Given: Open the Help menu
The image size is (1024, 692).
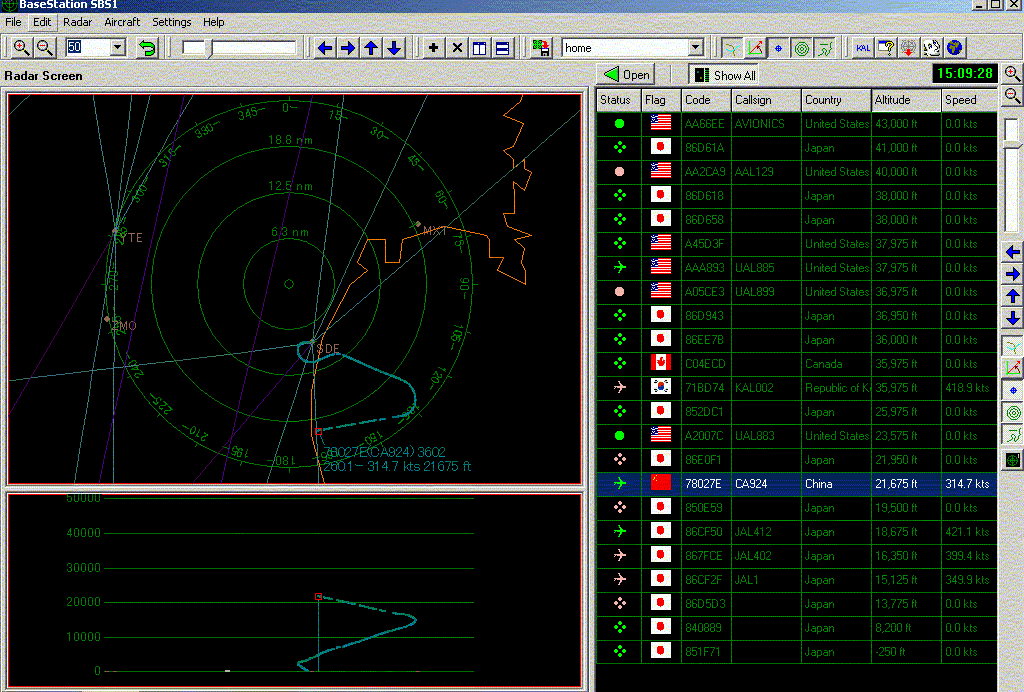Looking at the screenshot, I should [x=214, y=22].
